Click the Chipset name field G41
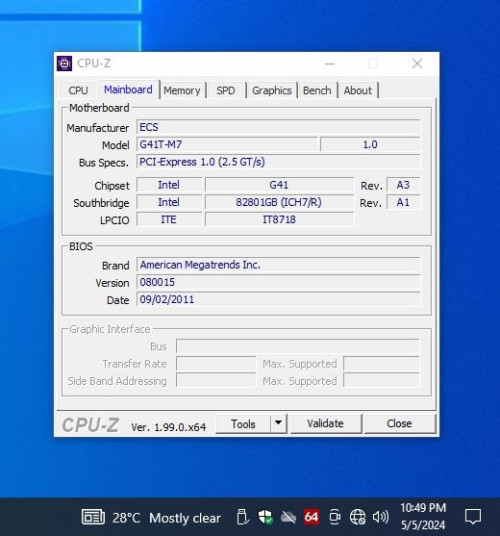This screenshot has height=536, width=500. (279, 185)
